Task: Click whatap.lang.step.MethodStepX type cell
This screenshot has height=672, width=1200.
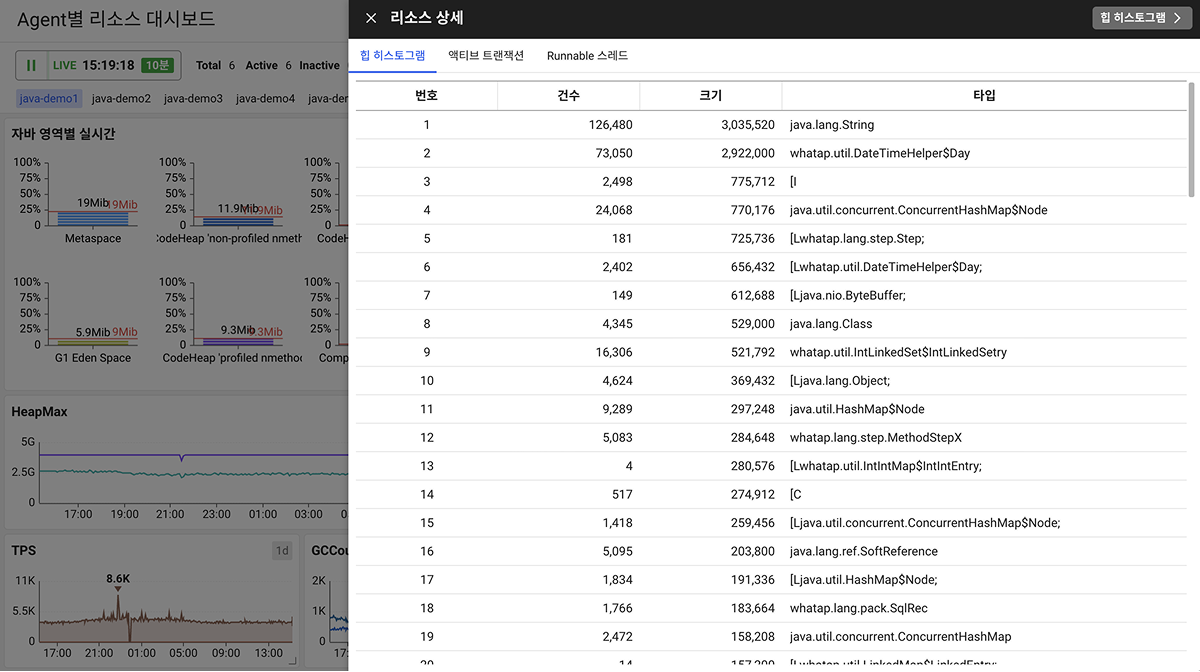Action: coord(875,437)
